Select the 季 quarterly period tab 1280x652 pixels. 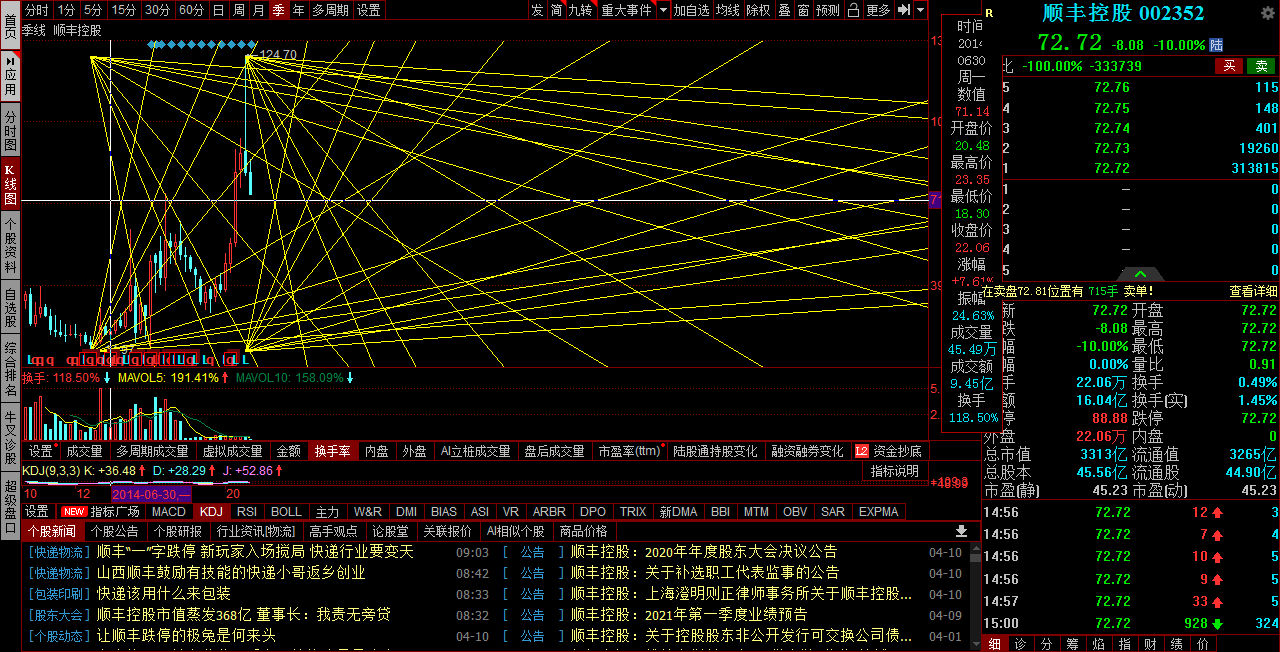(x=277, y=10)
